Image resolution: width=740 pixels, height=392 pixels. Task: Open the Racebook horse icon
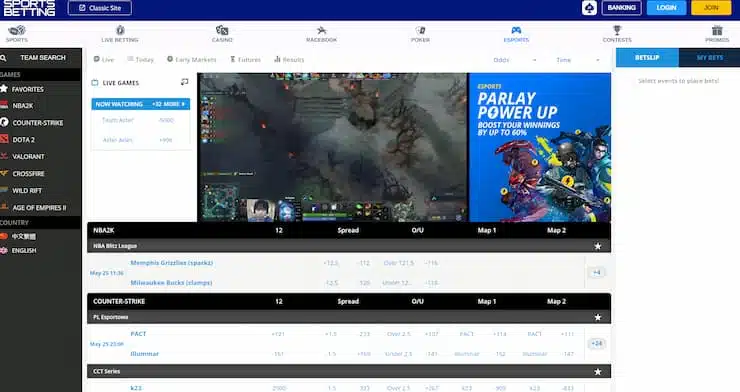pos(321,31)
